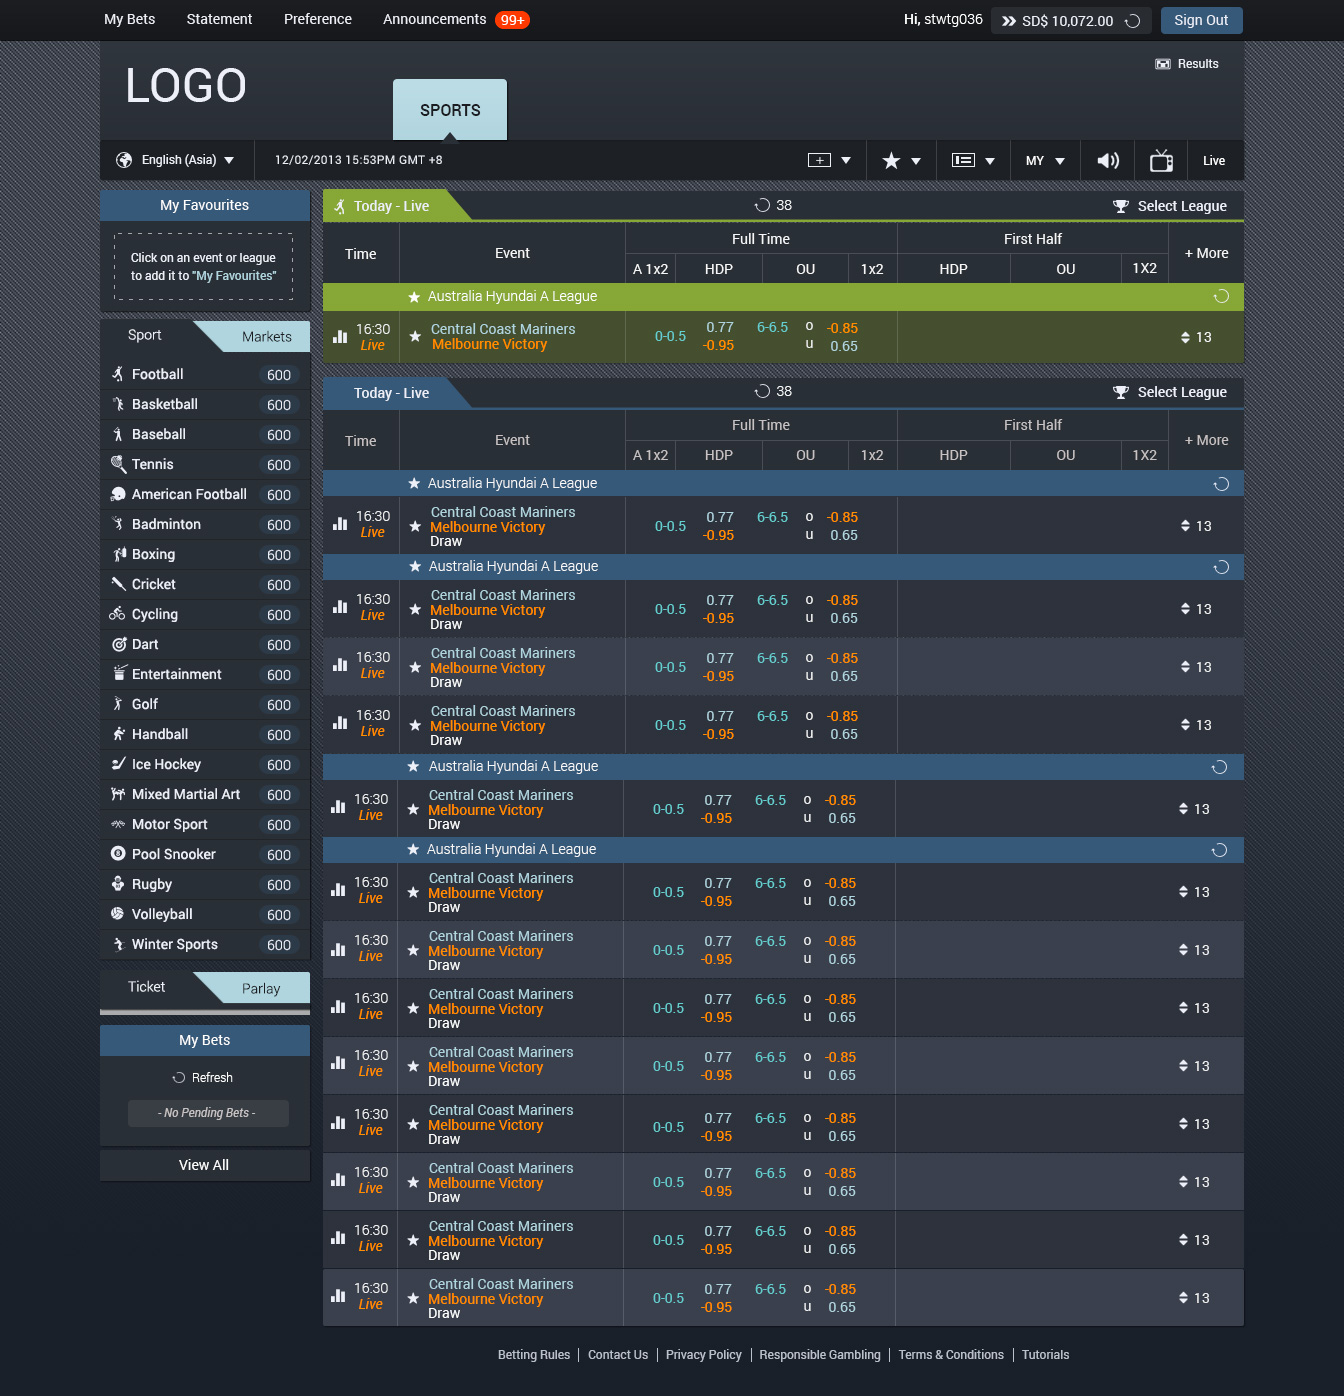The height and width of the screenshot is (1396, 1344).
Task: Toggle favourite star on green Australia Hyundai A League header
Action: pyautogui.click(x=414, y=297)
